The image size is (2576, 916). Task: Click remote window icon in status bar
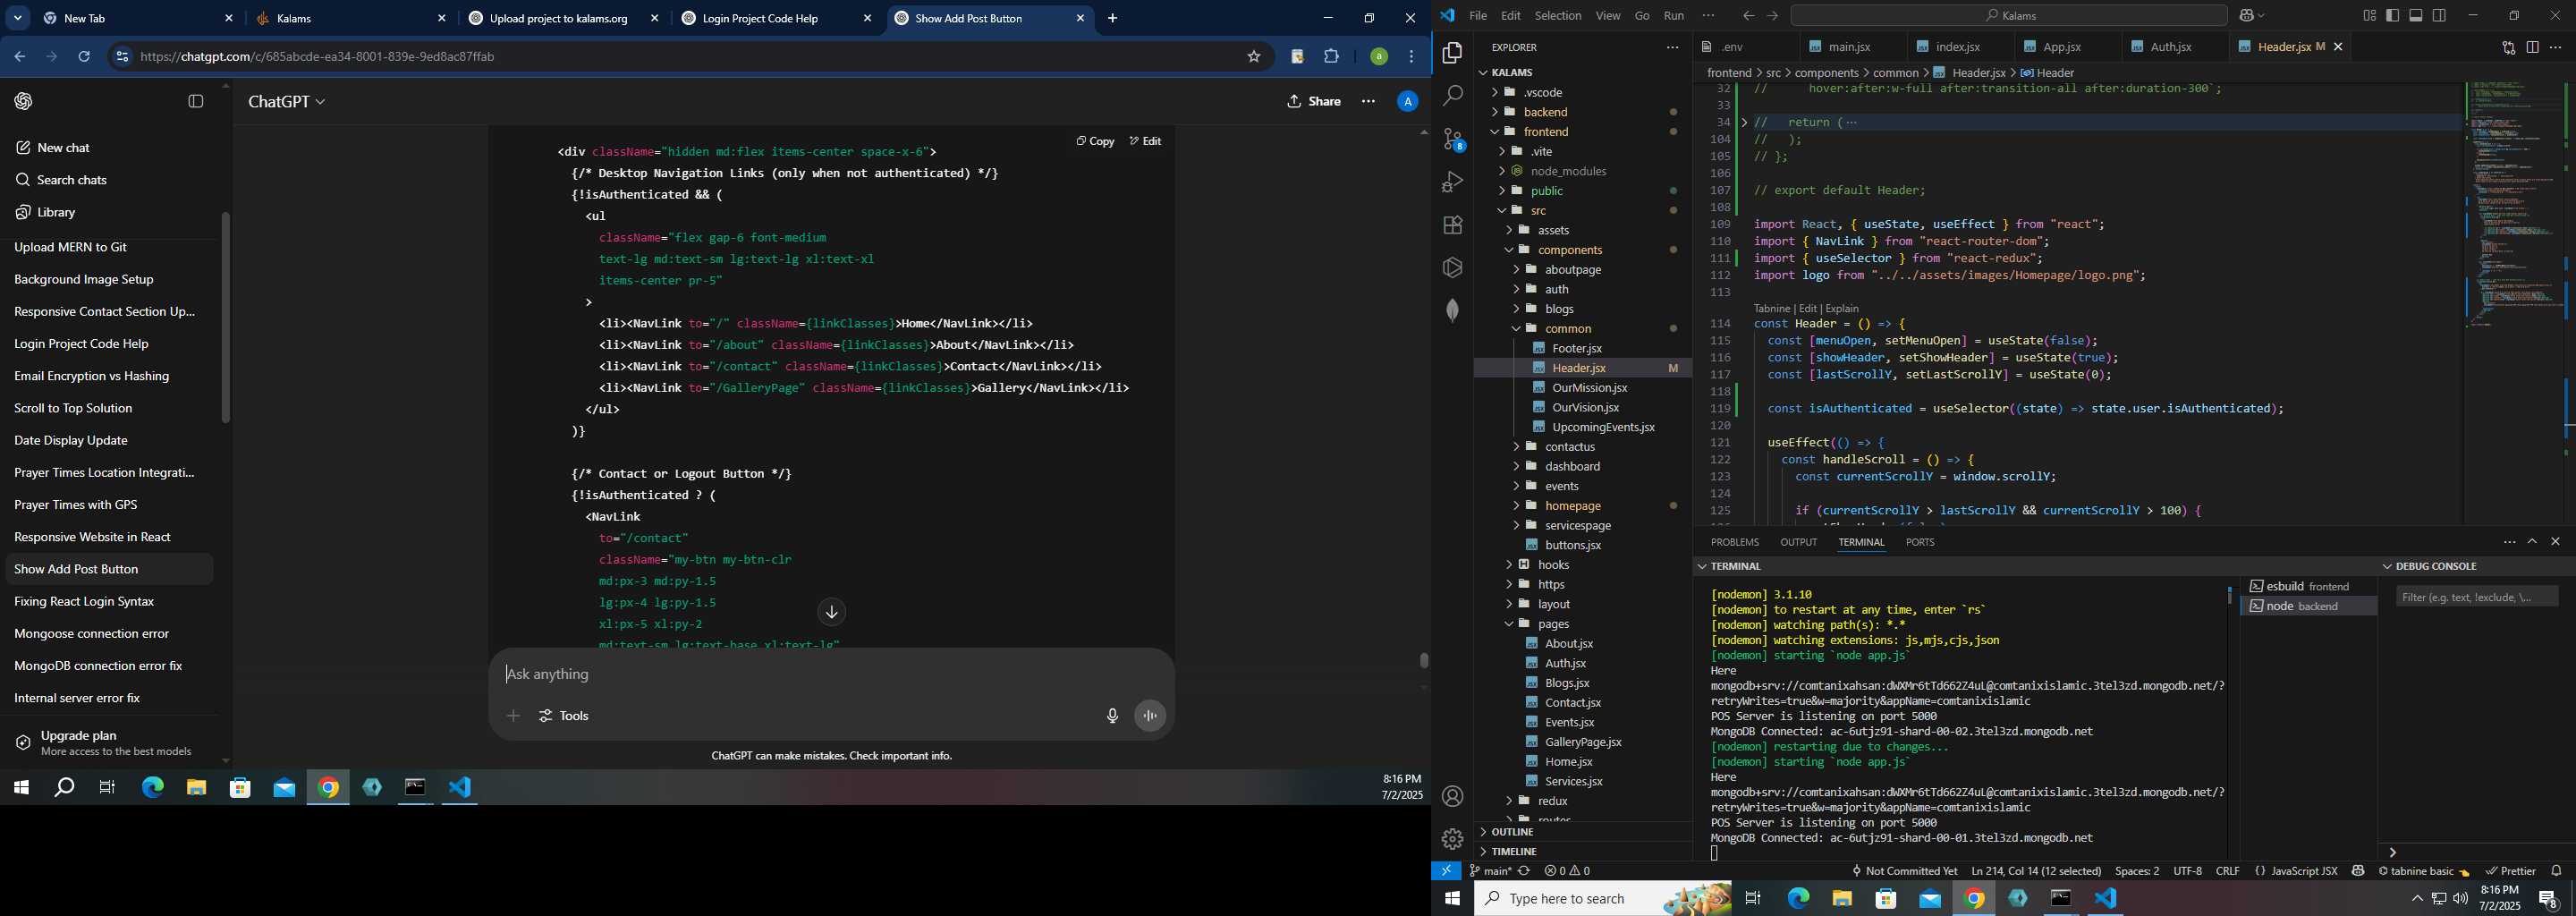[x=1446, y=871]
